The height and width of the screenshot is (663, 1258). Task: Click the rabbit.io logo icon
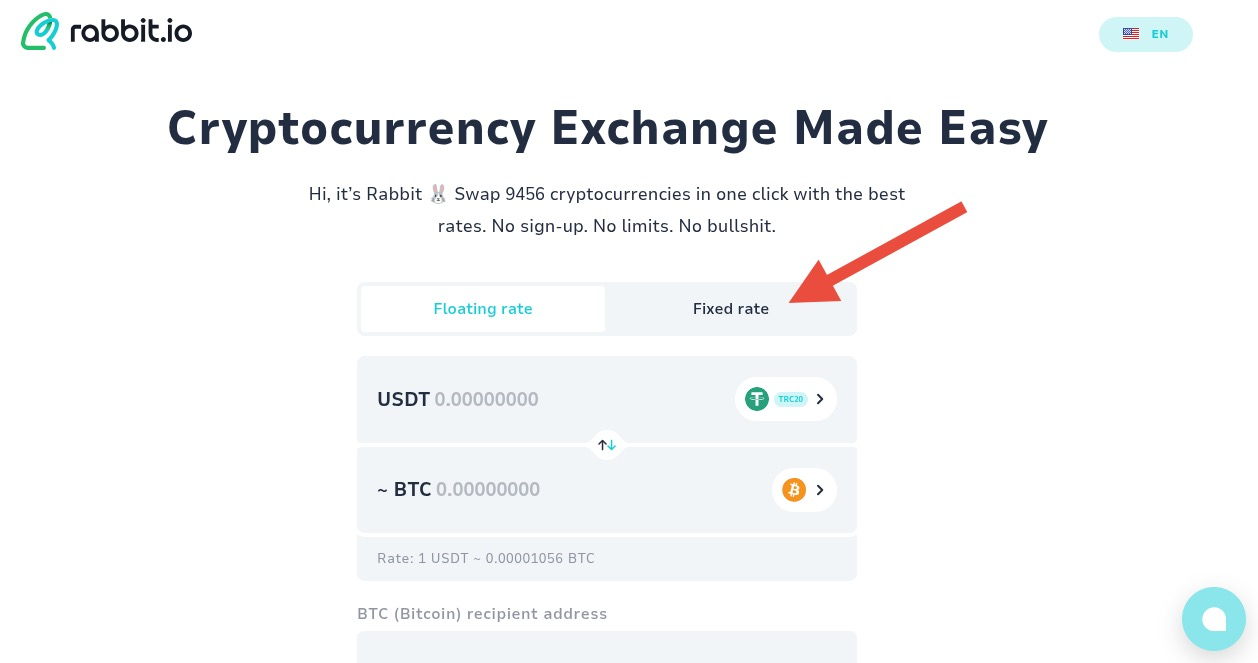coord(40,31)
